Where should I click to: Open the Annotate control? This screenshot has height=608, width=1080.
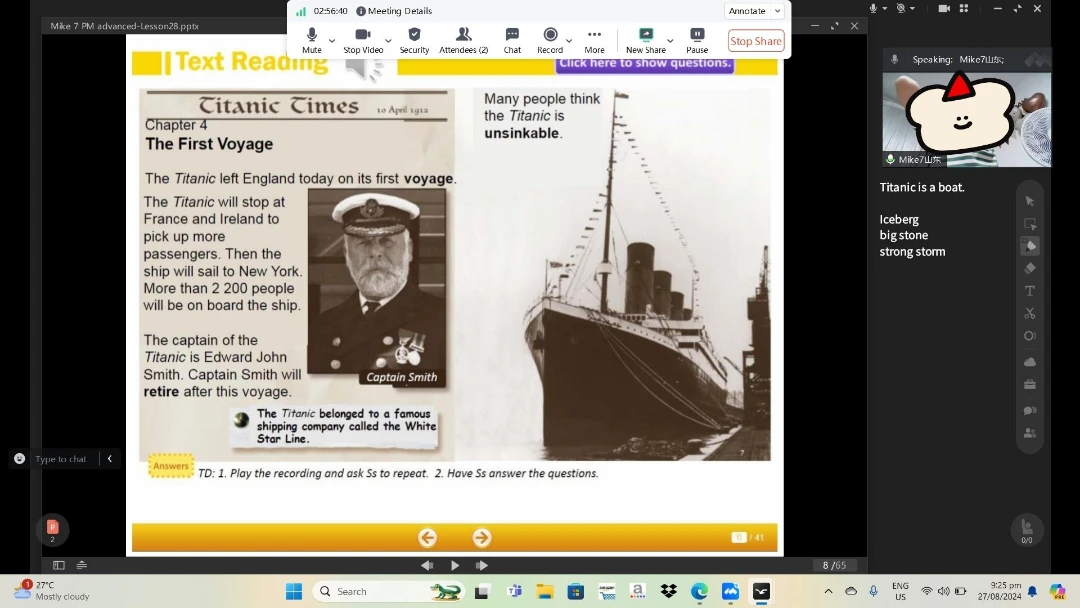click(x=747, y=11)
